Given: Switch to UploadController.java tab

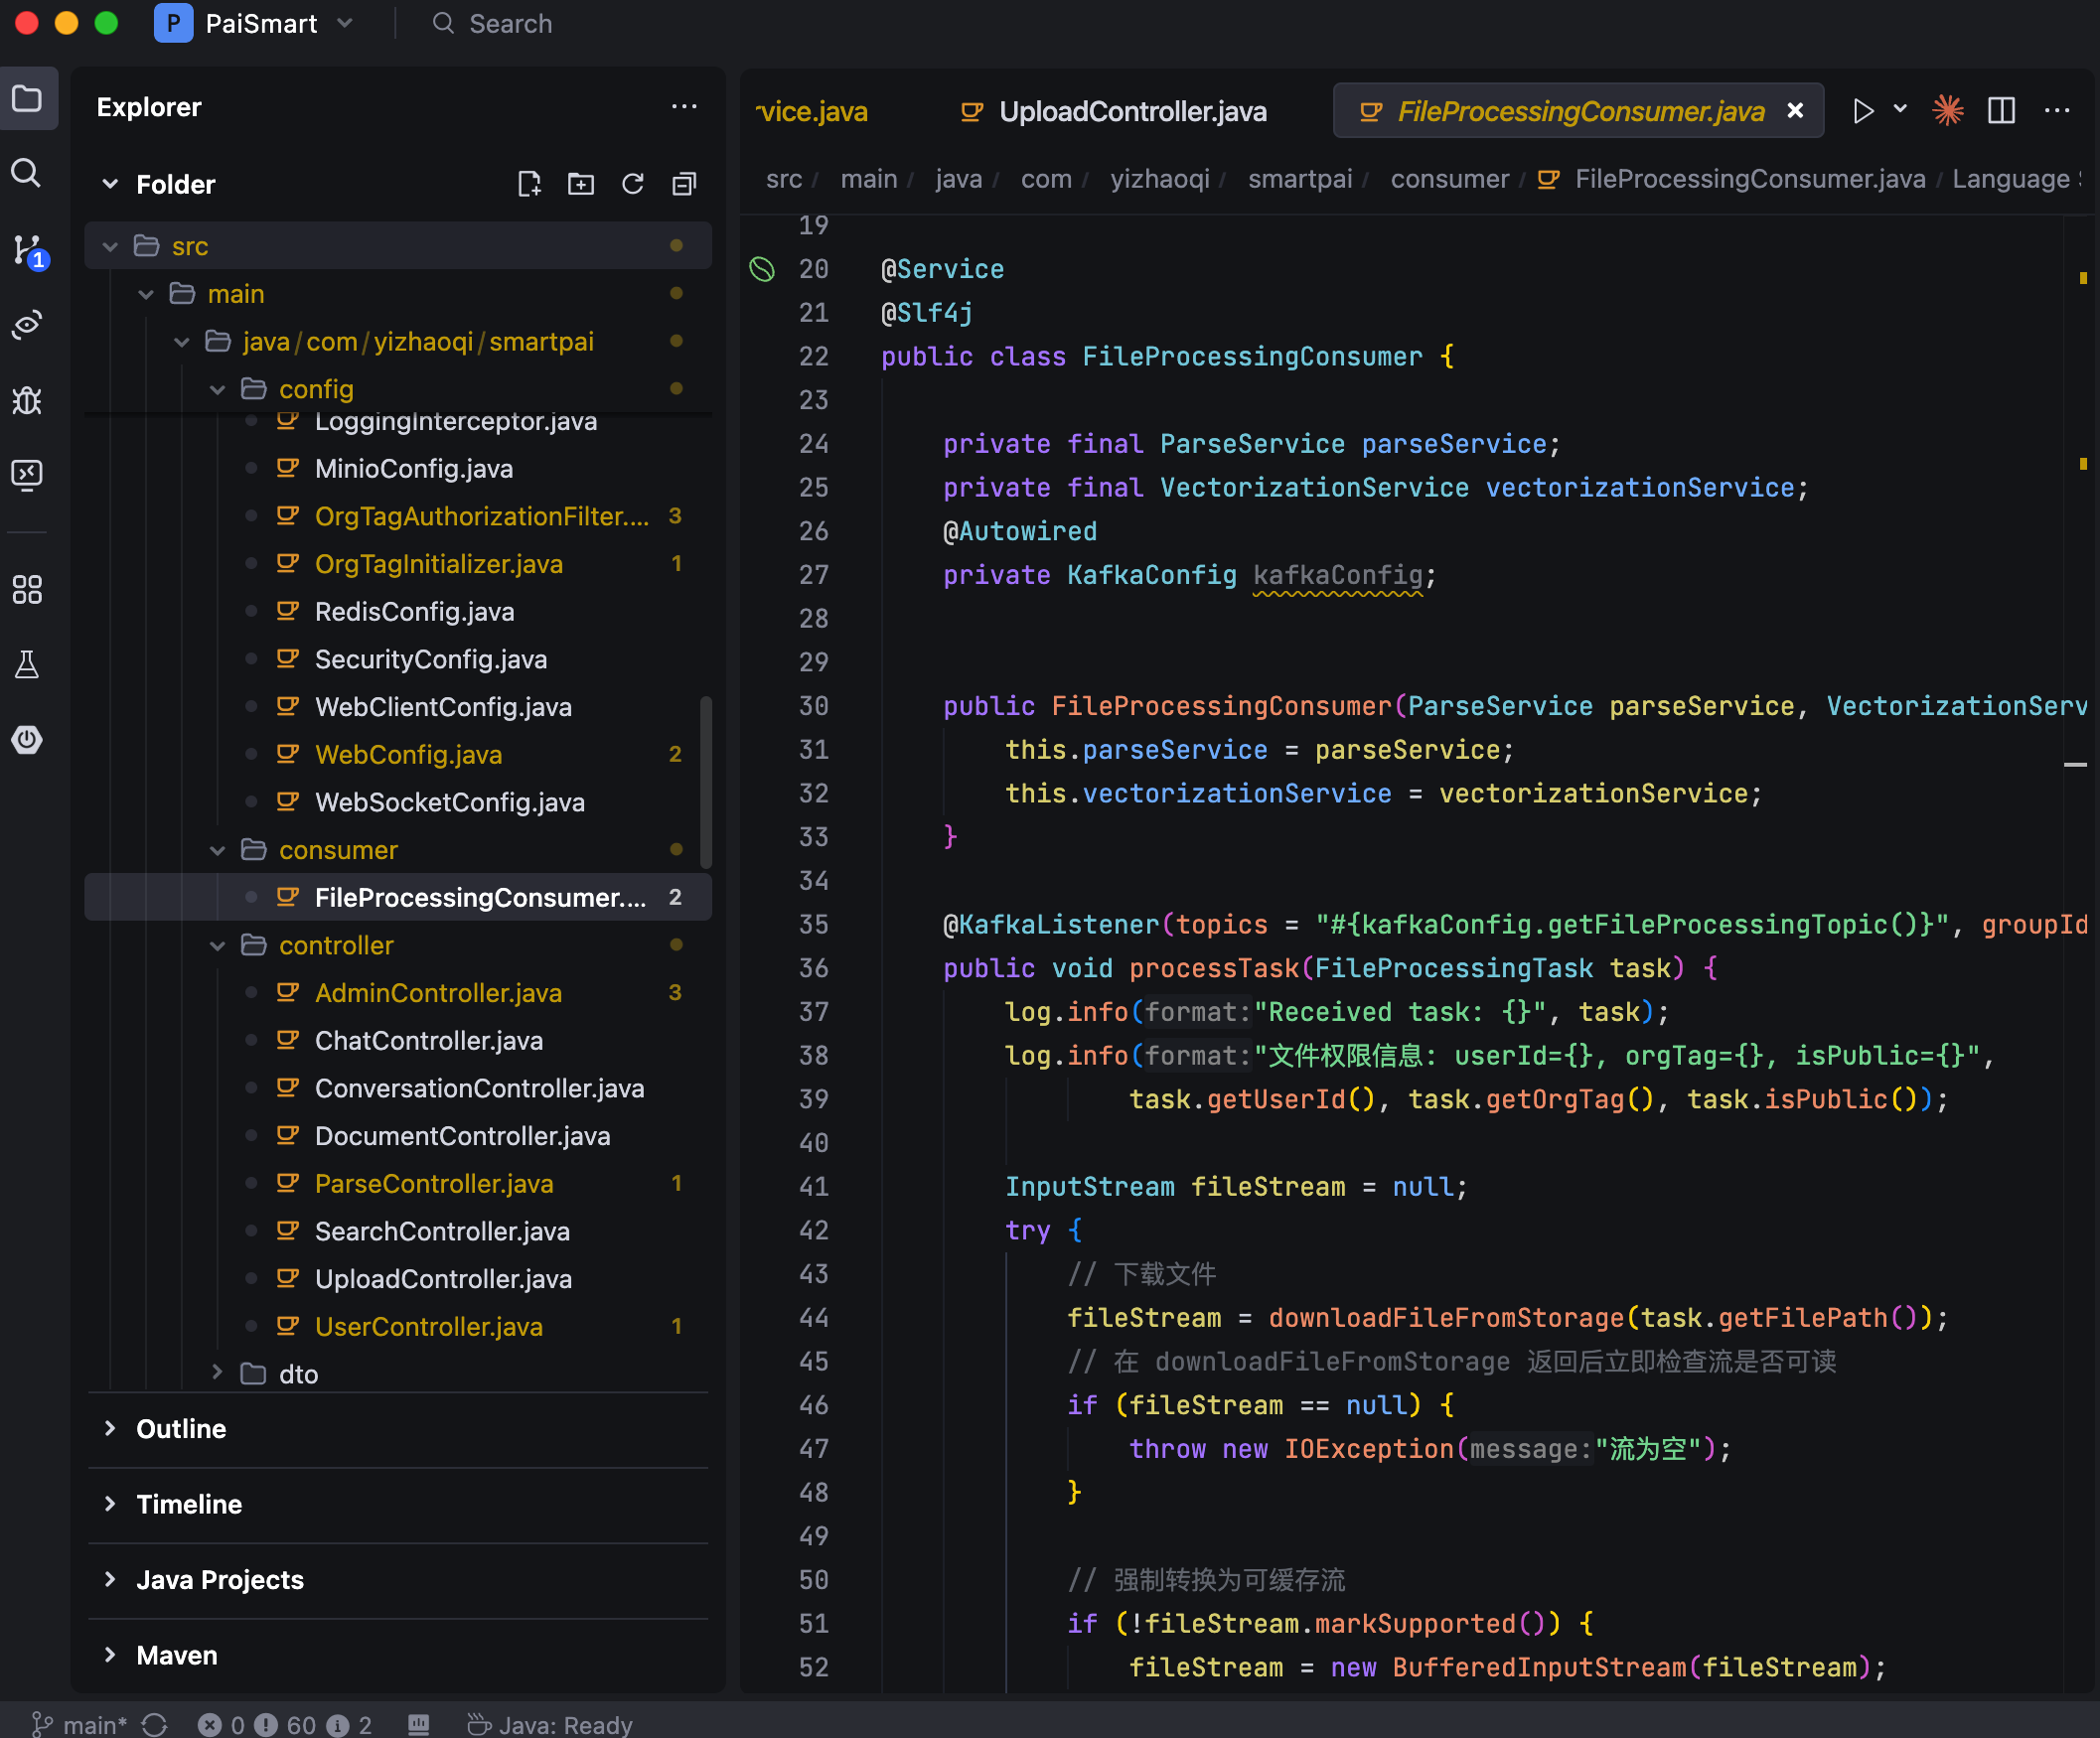Looking at the screenshot, I should point(1131,111).
